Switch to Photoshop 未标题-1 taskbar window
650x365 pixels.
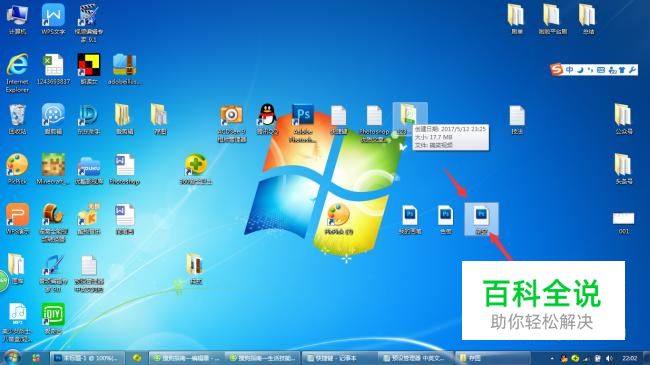[x=87, y=358]
